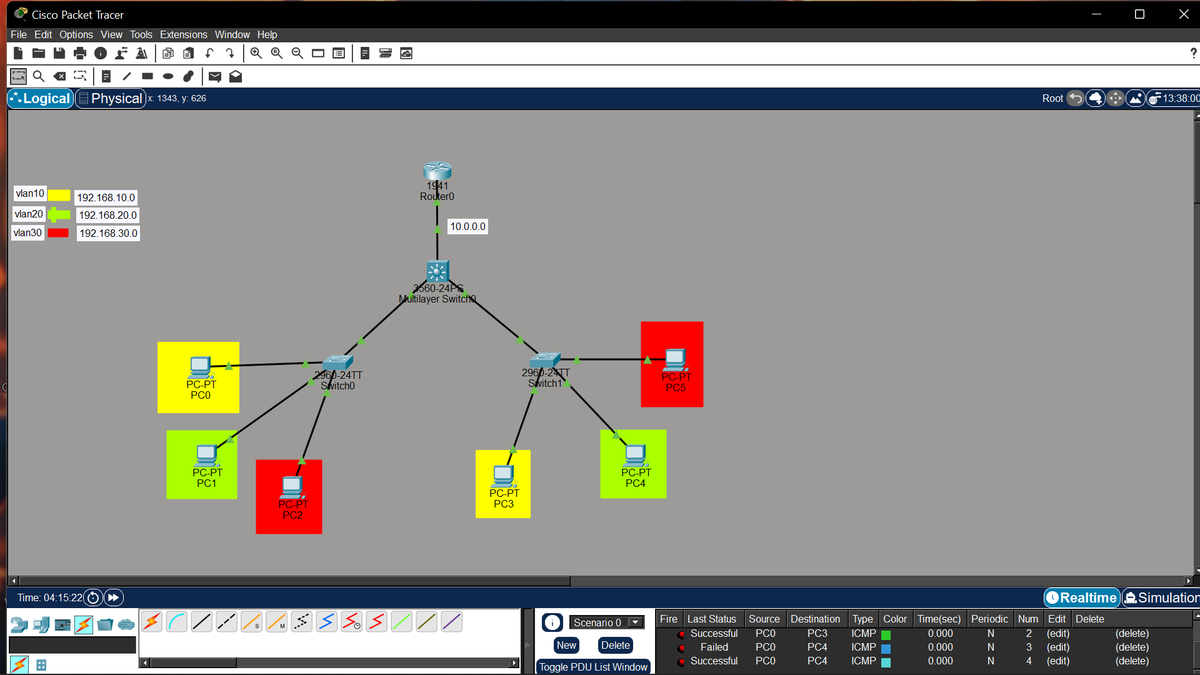Click the Print icon
Screen dimensions: 1200x675
80,53
